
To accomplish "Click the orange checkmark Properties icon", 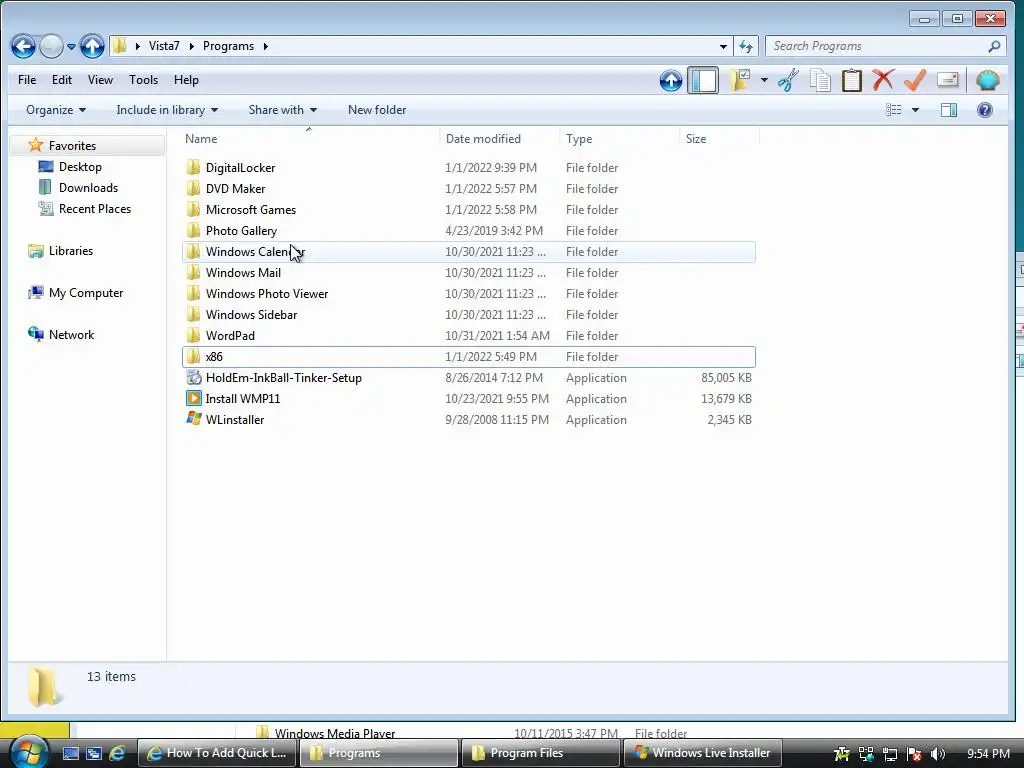I will click(x=915, y=80).
